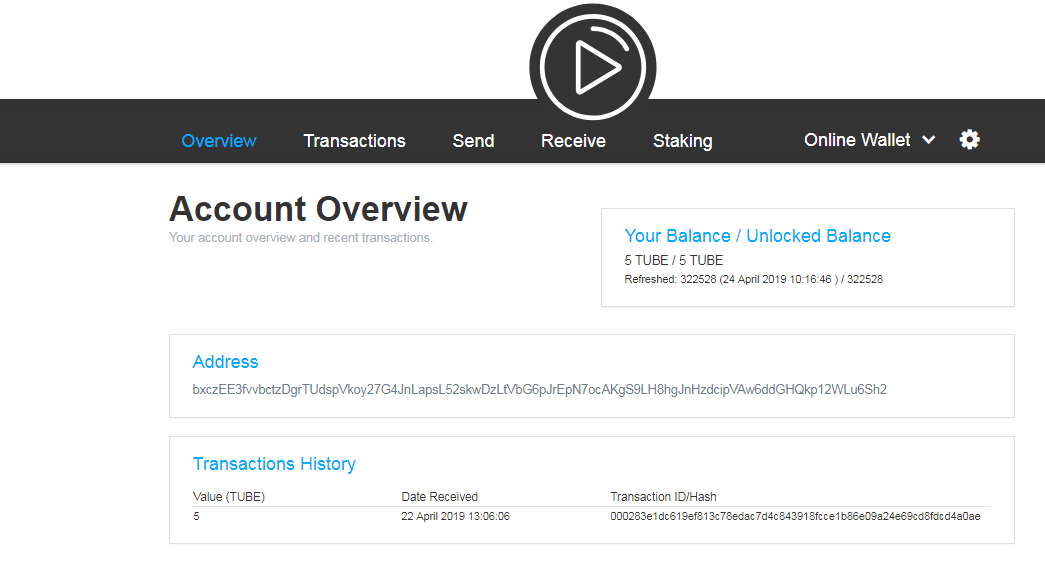
Task: Click the Address section heading
Action: (225, 362)
